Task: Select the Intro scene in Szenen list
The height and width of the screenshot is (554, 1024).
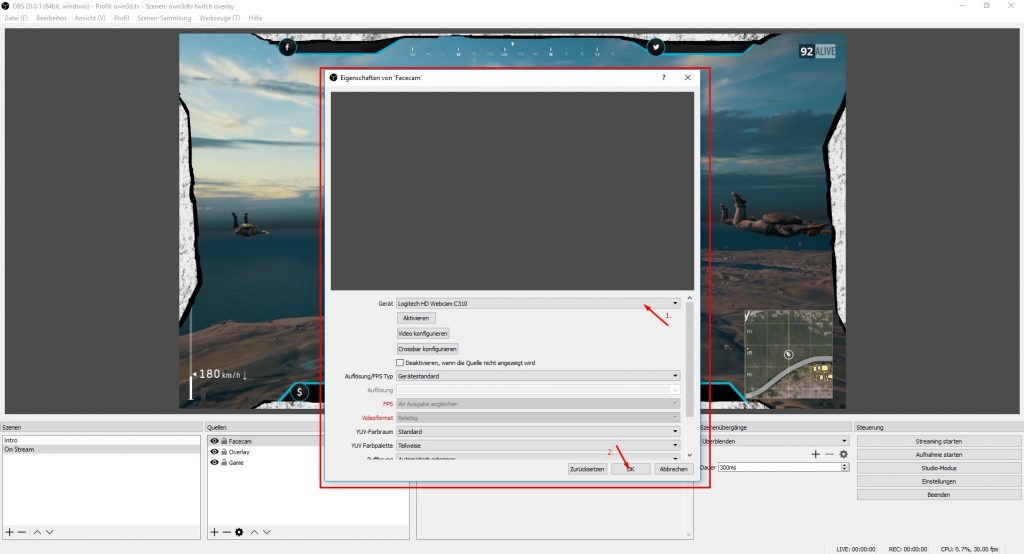Action: tap(11, 440)
